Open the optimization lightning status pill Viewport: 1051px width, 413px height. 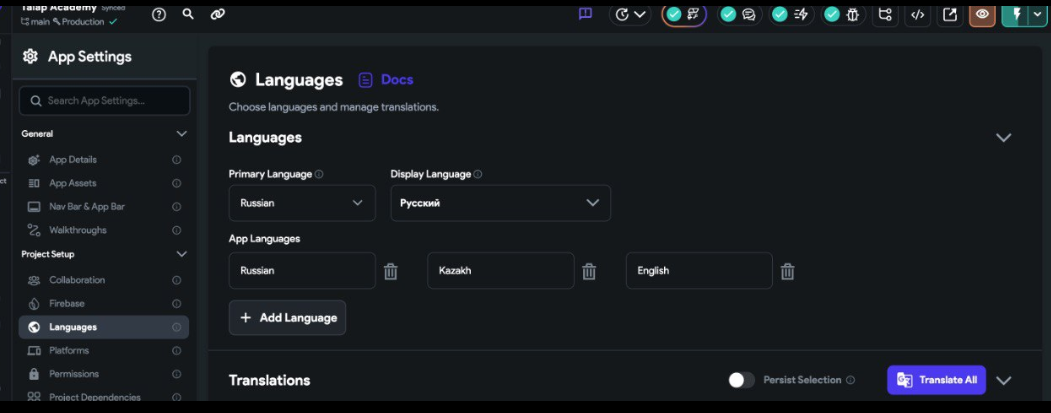click(x=790, y=15)
